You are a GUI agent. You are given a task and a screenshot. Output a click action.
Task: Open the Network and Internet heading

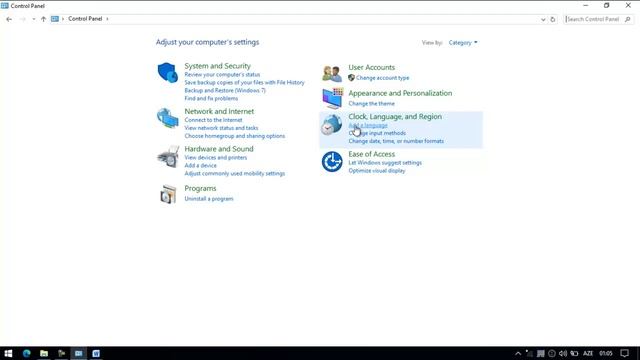point(219,111)
